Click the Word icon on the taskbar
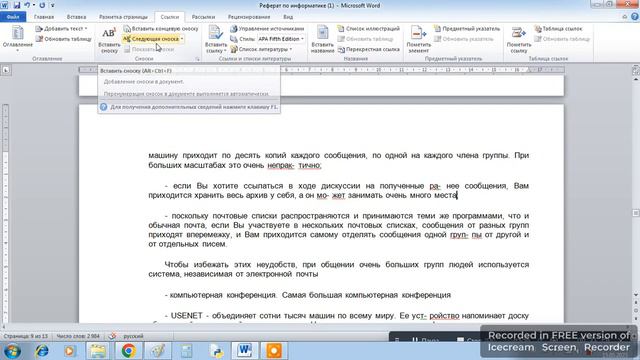This screenshot has width=640, height=360. [245, 351]
